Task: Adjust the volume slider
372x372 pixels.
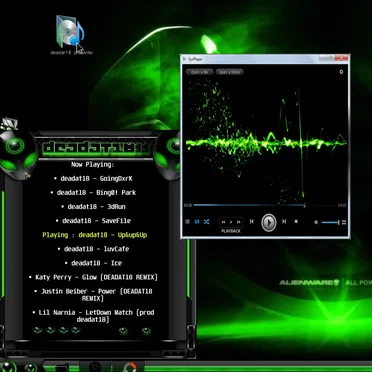Action: [330, 222]
